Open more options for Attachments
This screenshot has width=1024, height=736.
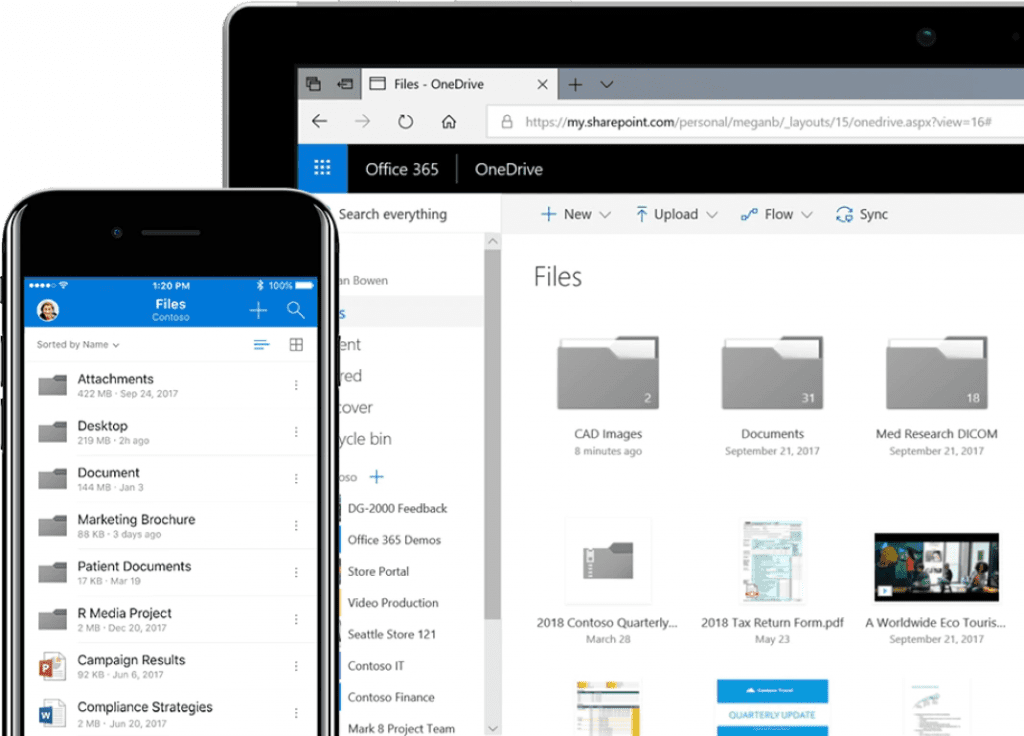coord(296,385)
